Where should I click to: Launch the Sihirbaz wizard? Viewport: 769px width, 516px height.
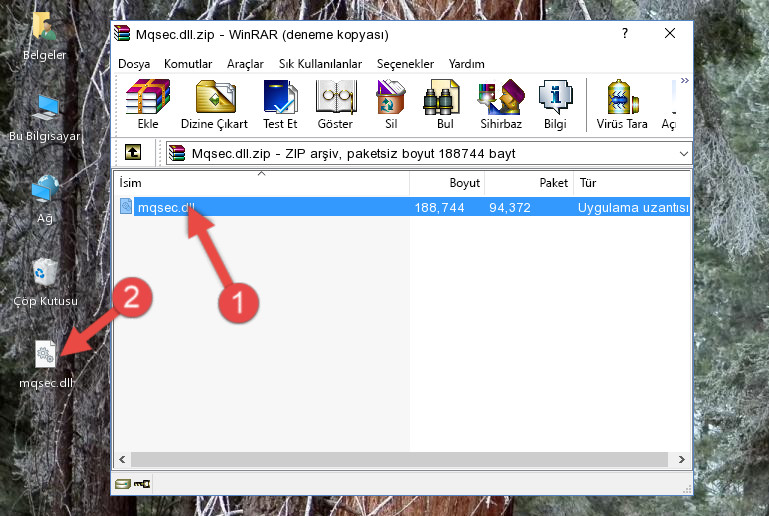pos(501,104)
